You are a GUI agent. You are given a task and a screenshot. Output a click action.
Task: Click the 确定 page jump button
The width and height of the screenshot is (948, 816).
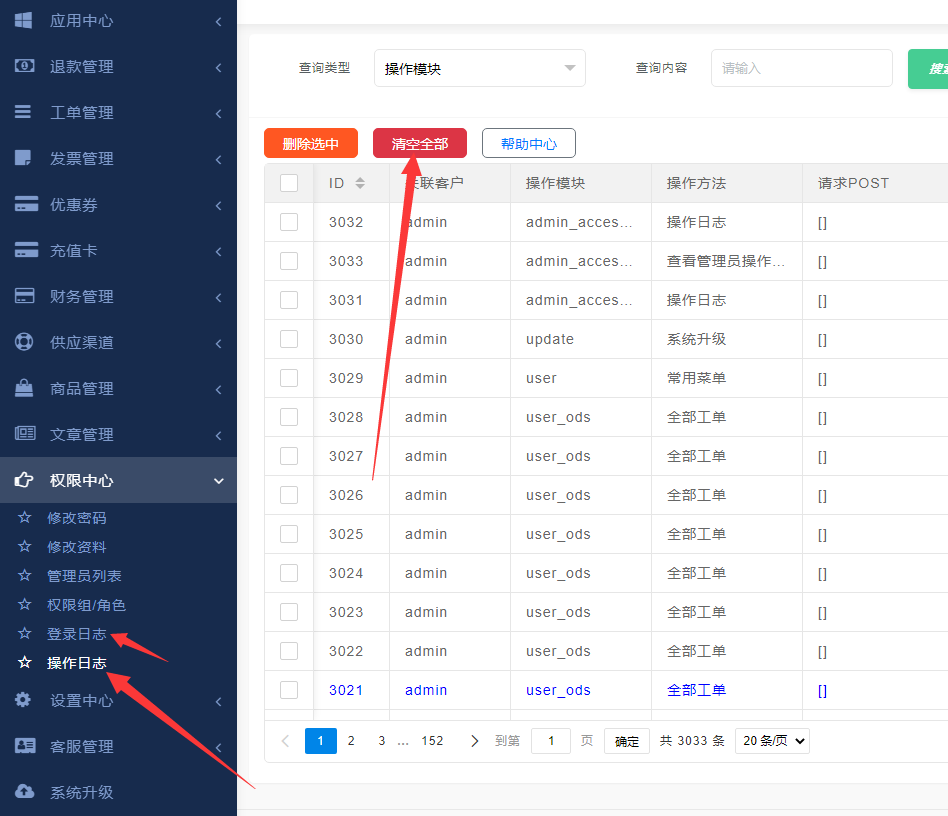coord(626,741)
